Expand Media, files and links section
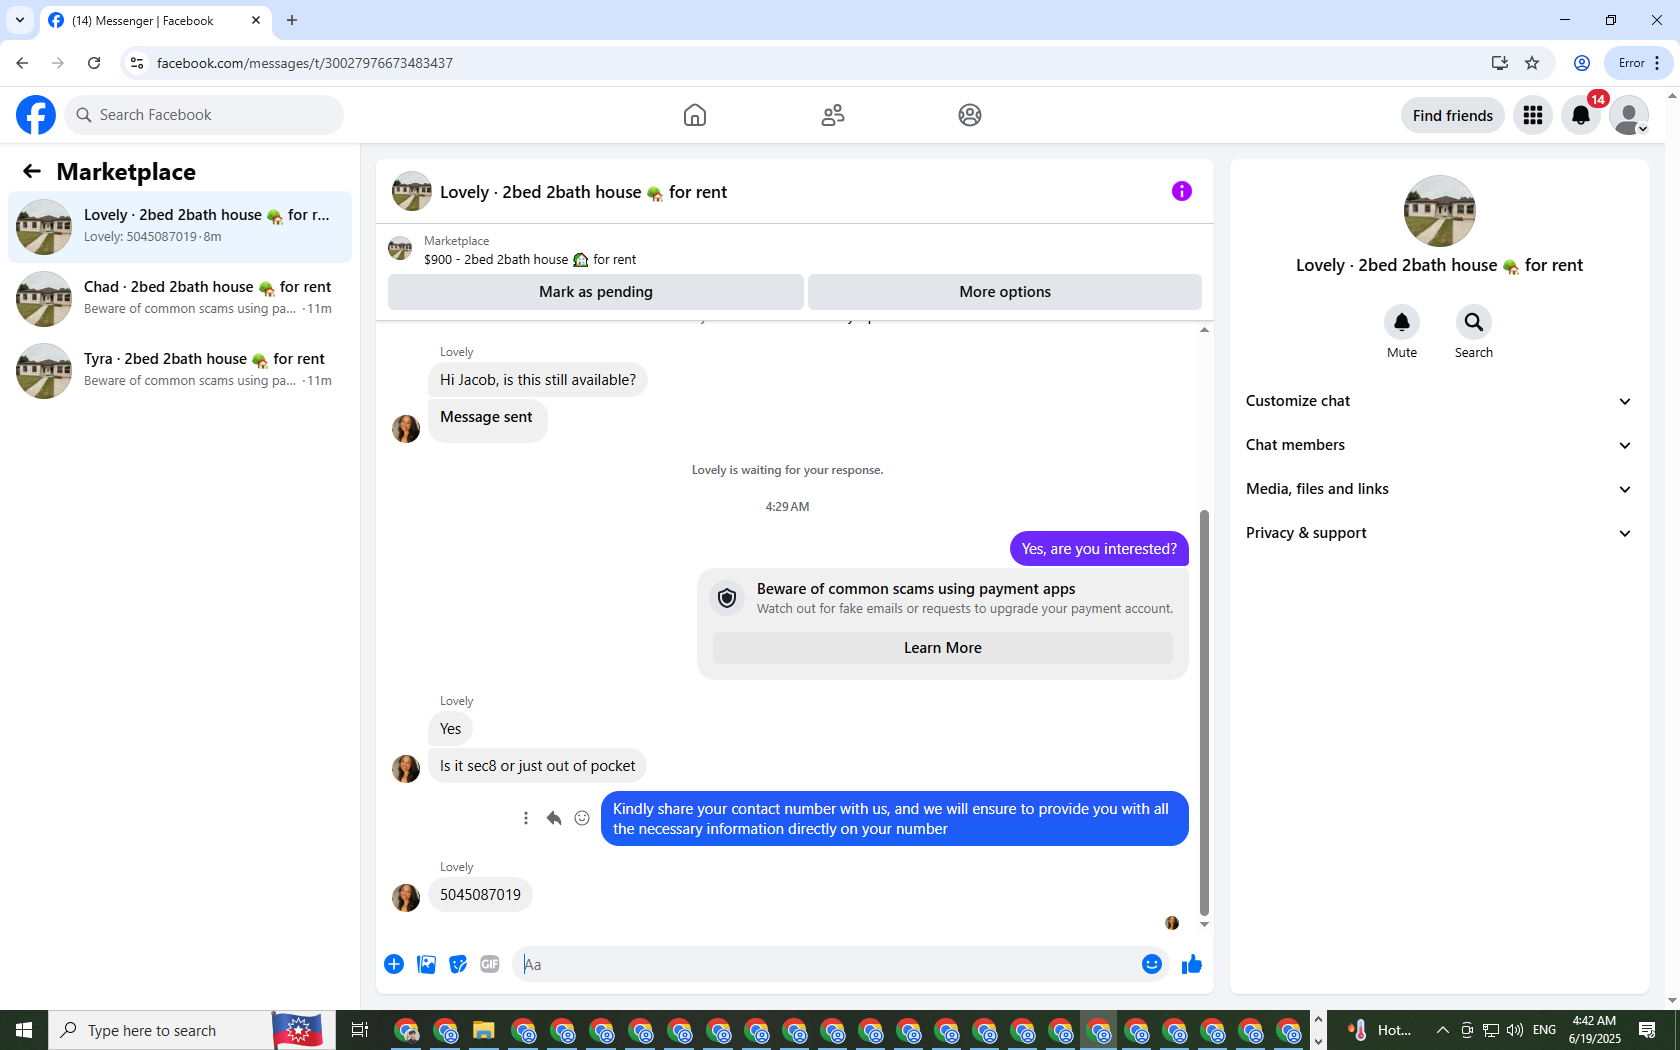The height and width of the screenshot is (1050, 1680). point(1439,489)
